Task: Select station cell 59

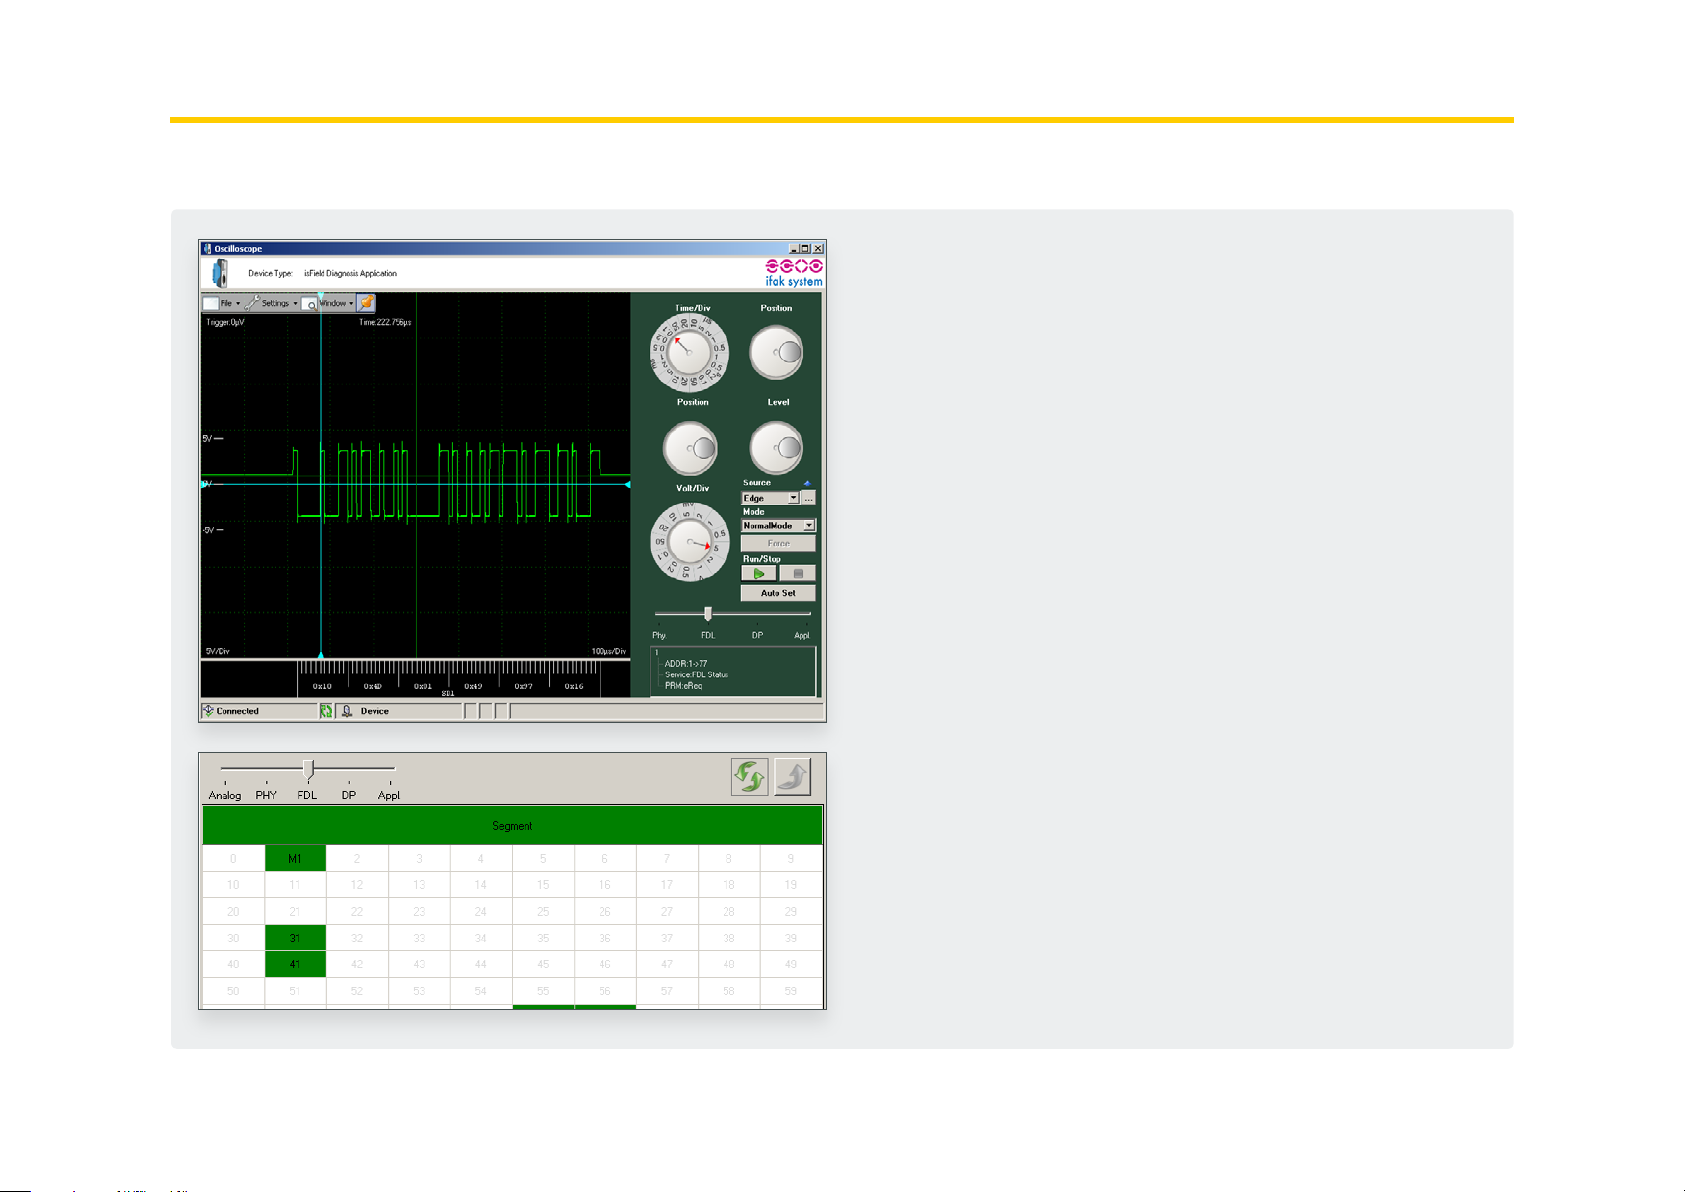Action: click(x=791, y=991)
